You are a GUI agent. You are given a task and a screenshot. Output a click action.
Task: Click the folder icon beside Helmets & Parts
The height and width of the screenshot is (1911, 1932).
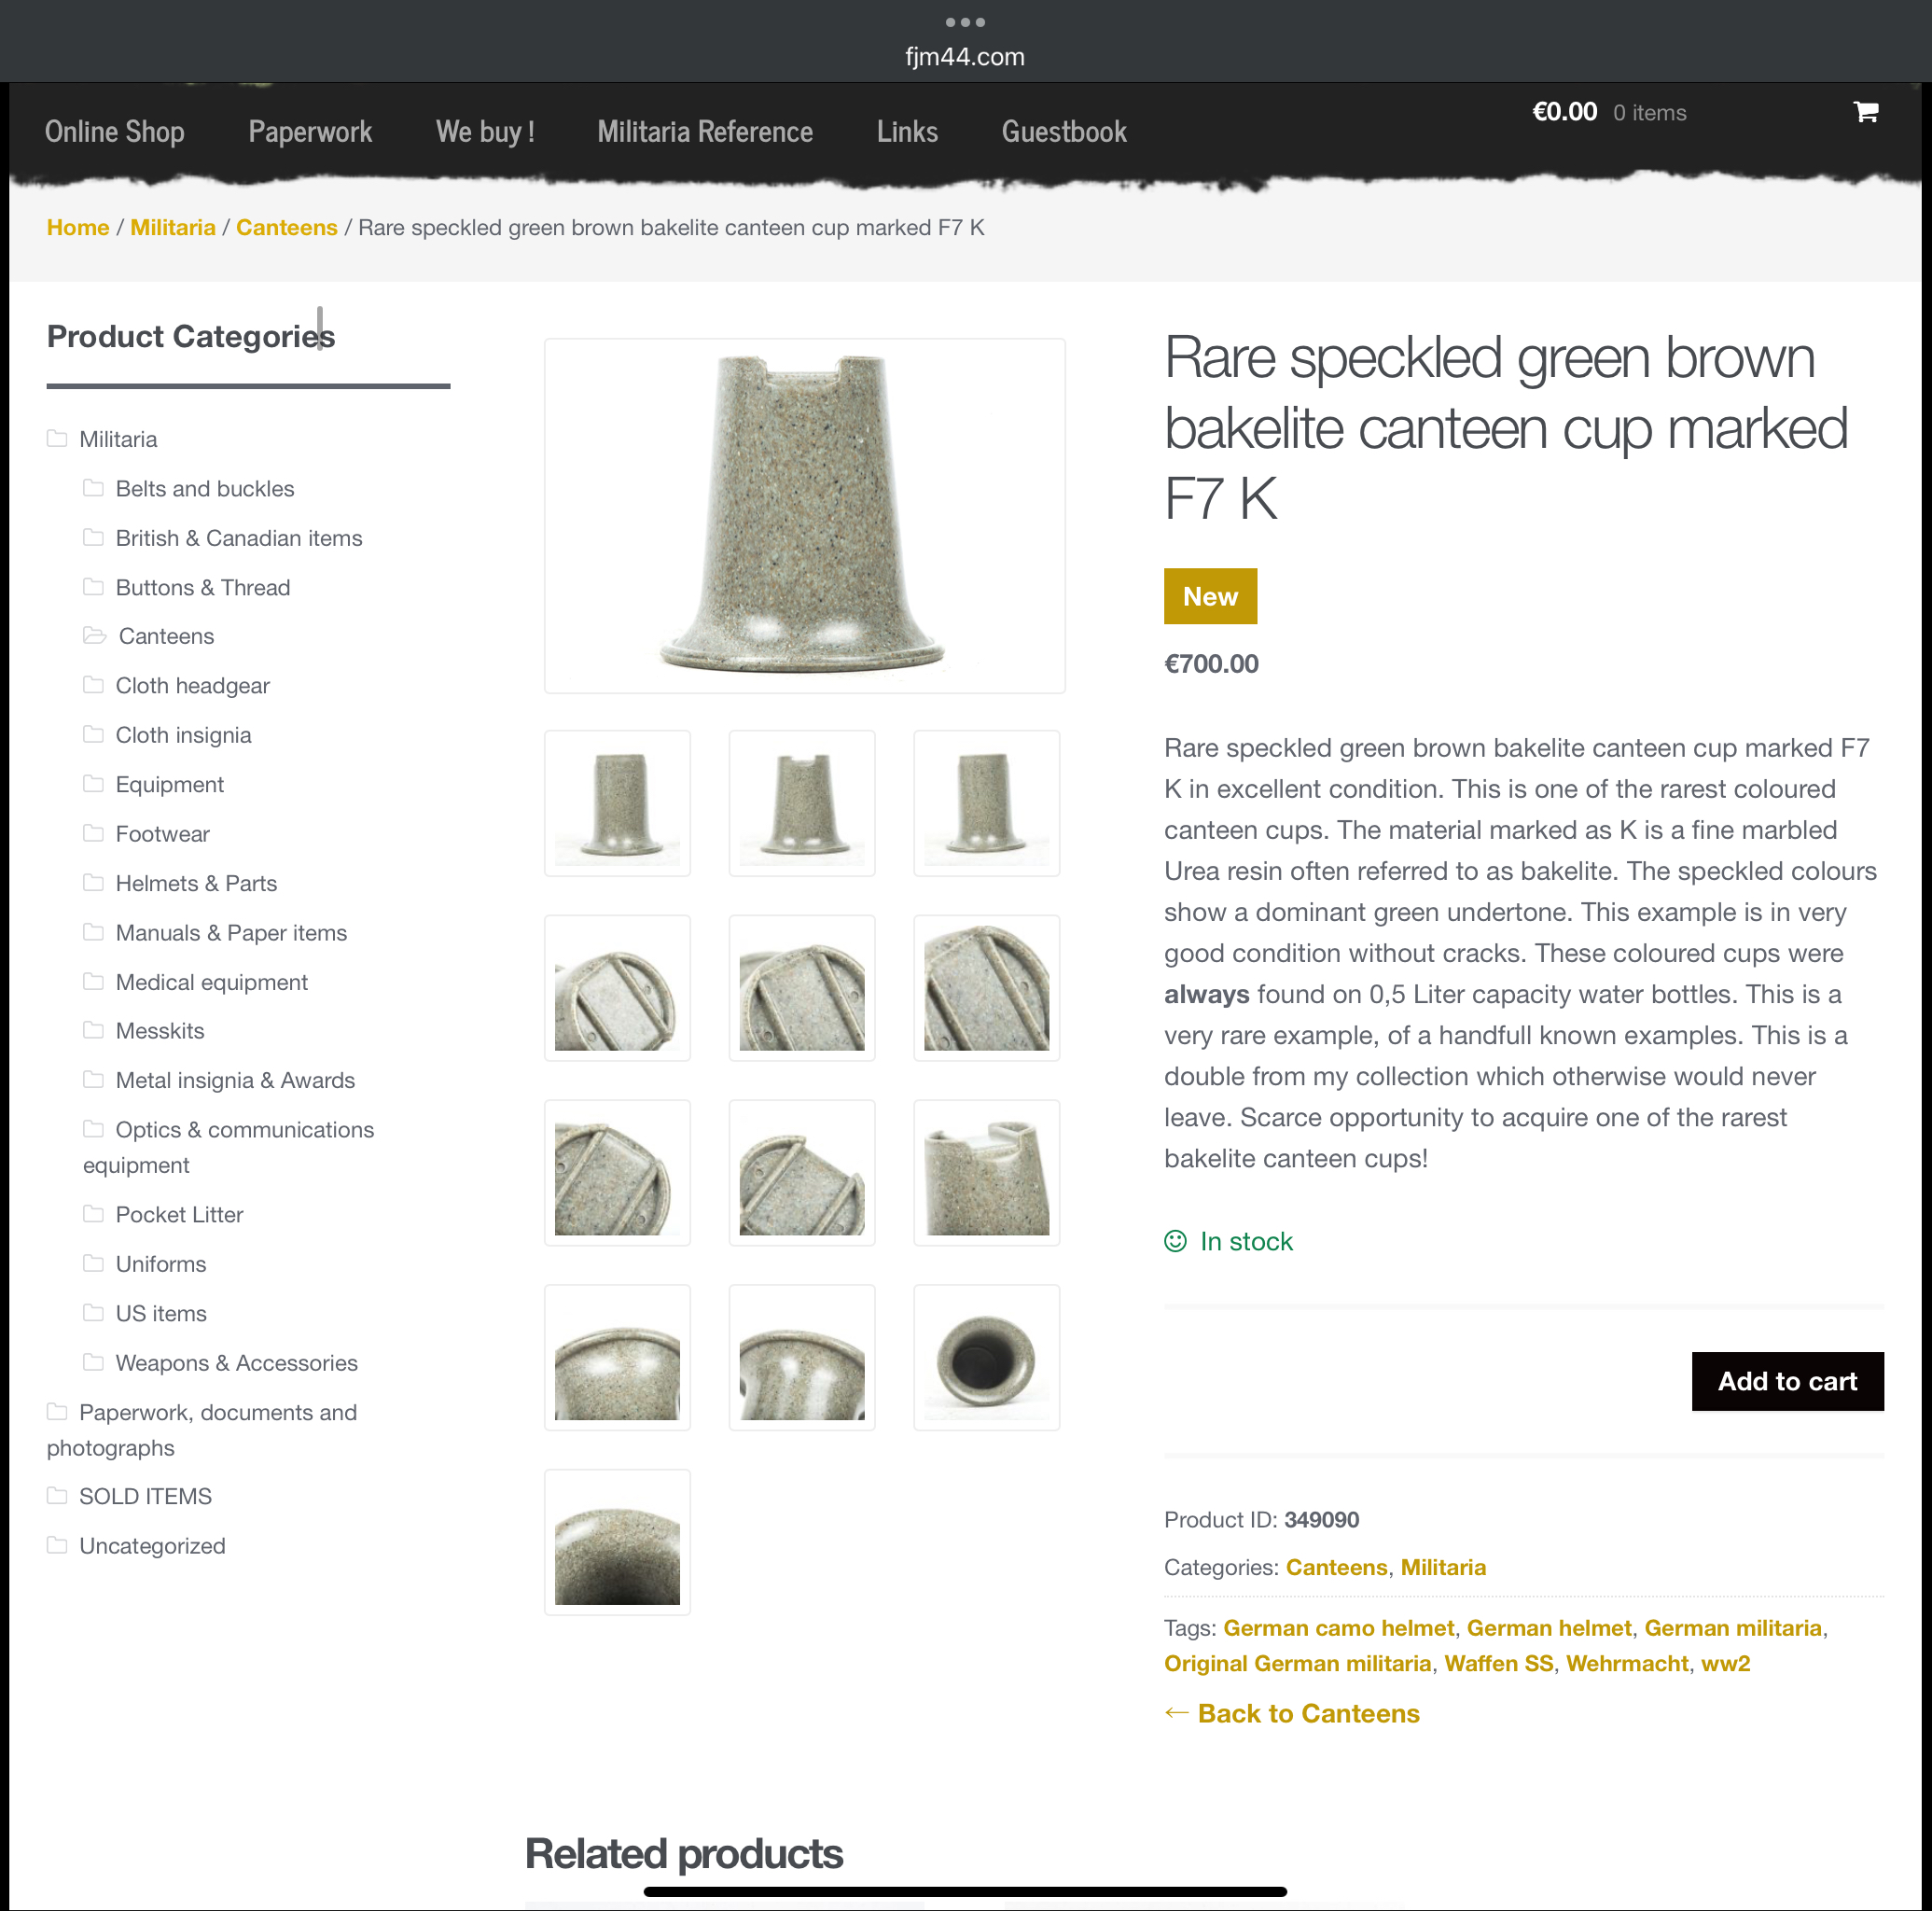tap(93, 883)
